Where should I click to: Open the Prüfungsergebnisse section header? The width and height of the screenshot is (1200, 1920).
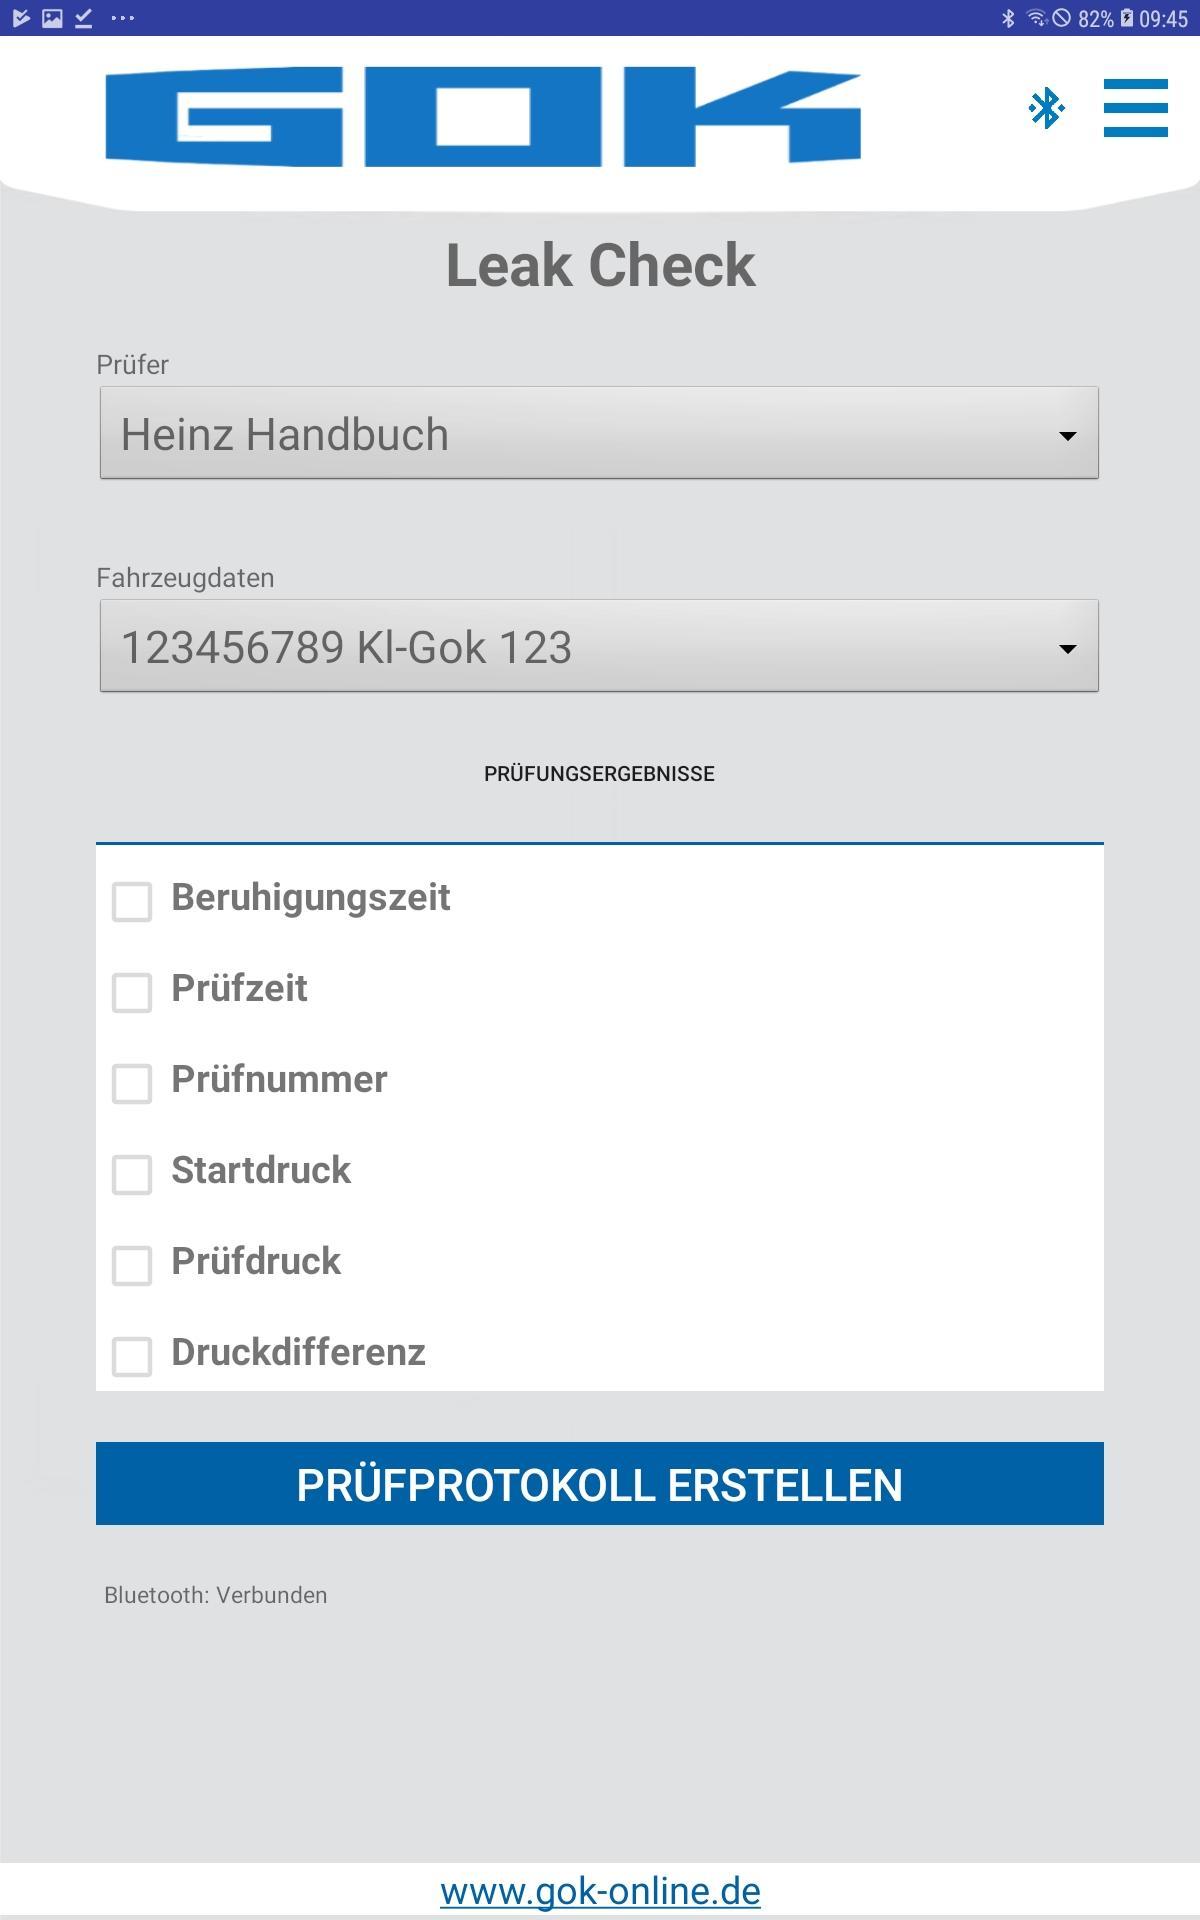599,774
